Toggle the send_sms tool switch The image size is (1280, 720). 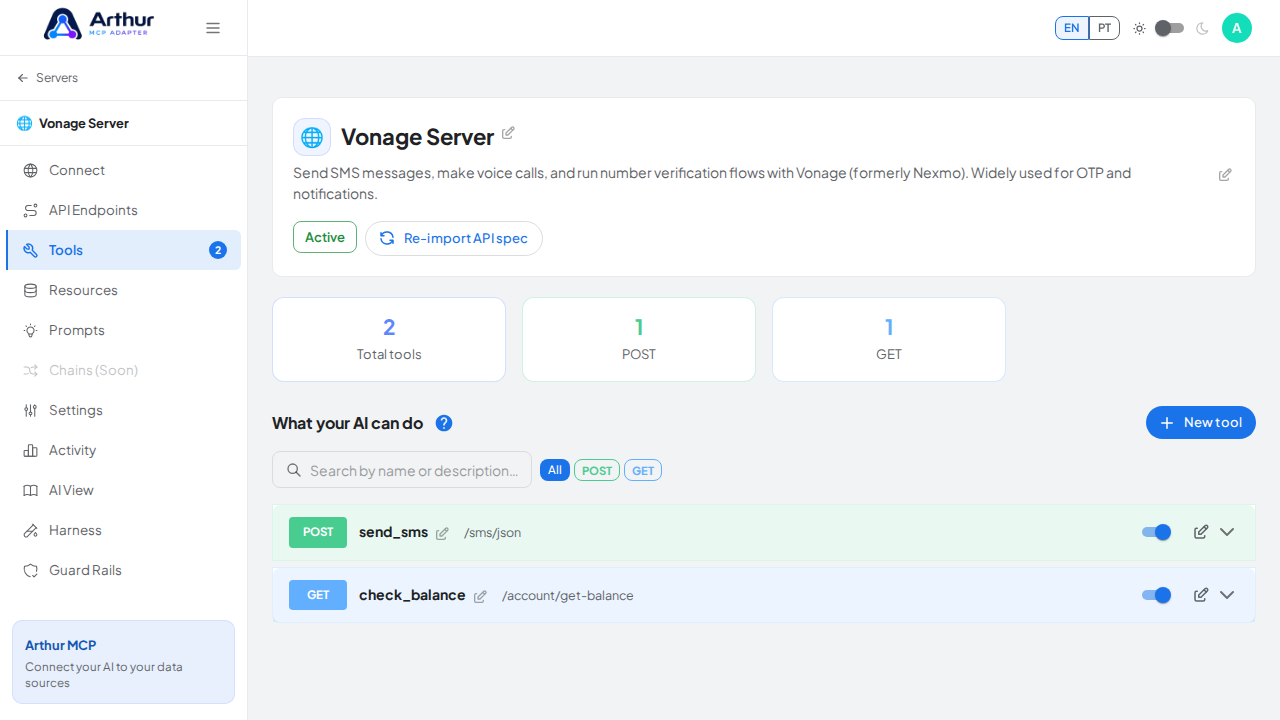tap(1157, 532)
